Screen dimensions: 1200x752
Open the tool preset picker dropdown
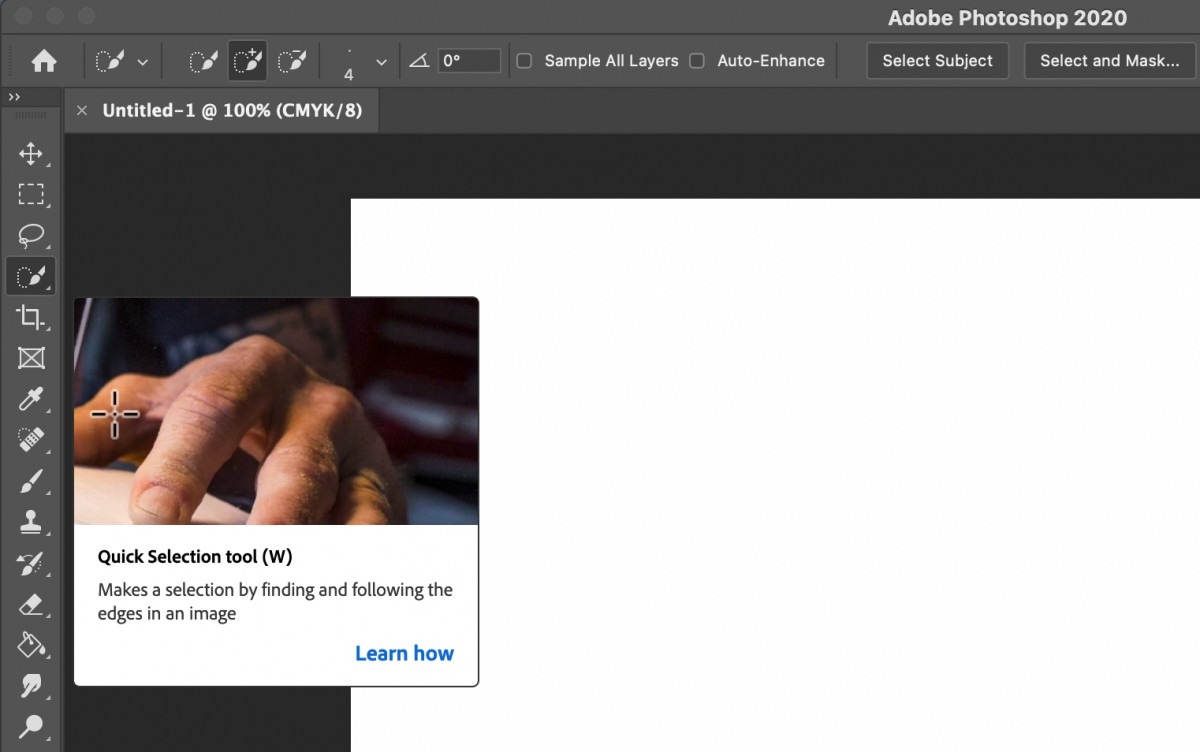(121, 61)
